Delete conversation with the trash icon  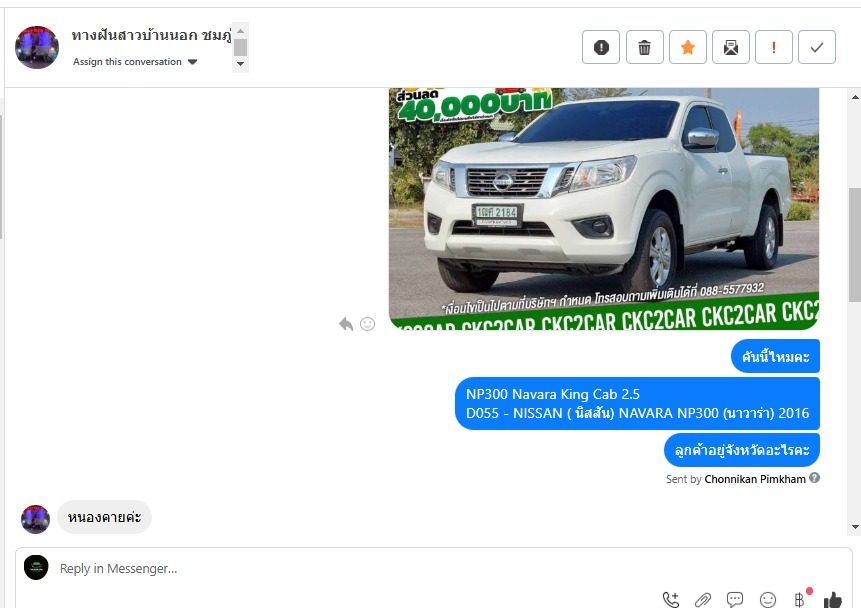click(x=645, y=47)
